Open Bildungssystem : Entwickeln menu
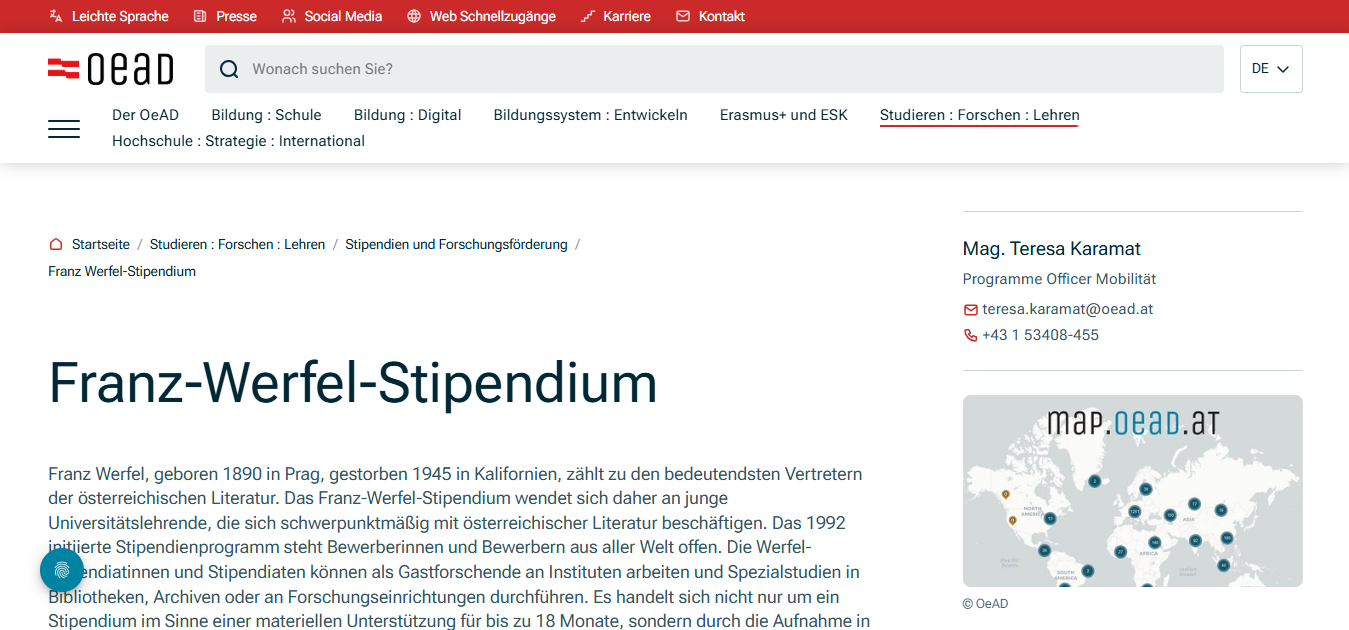The height and width of the screenshot is (630, 1349). click(x=591, y=115)
